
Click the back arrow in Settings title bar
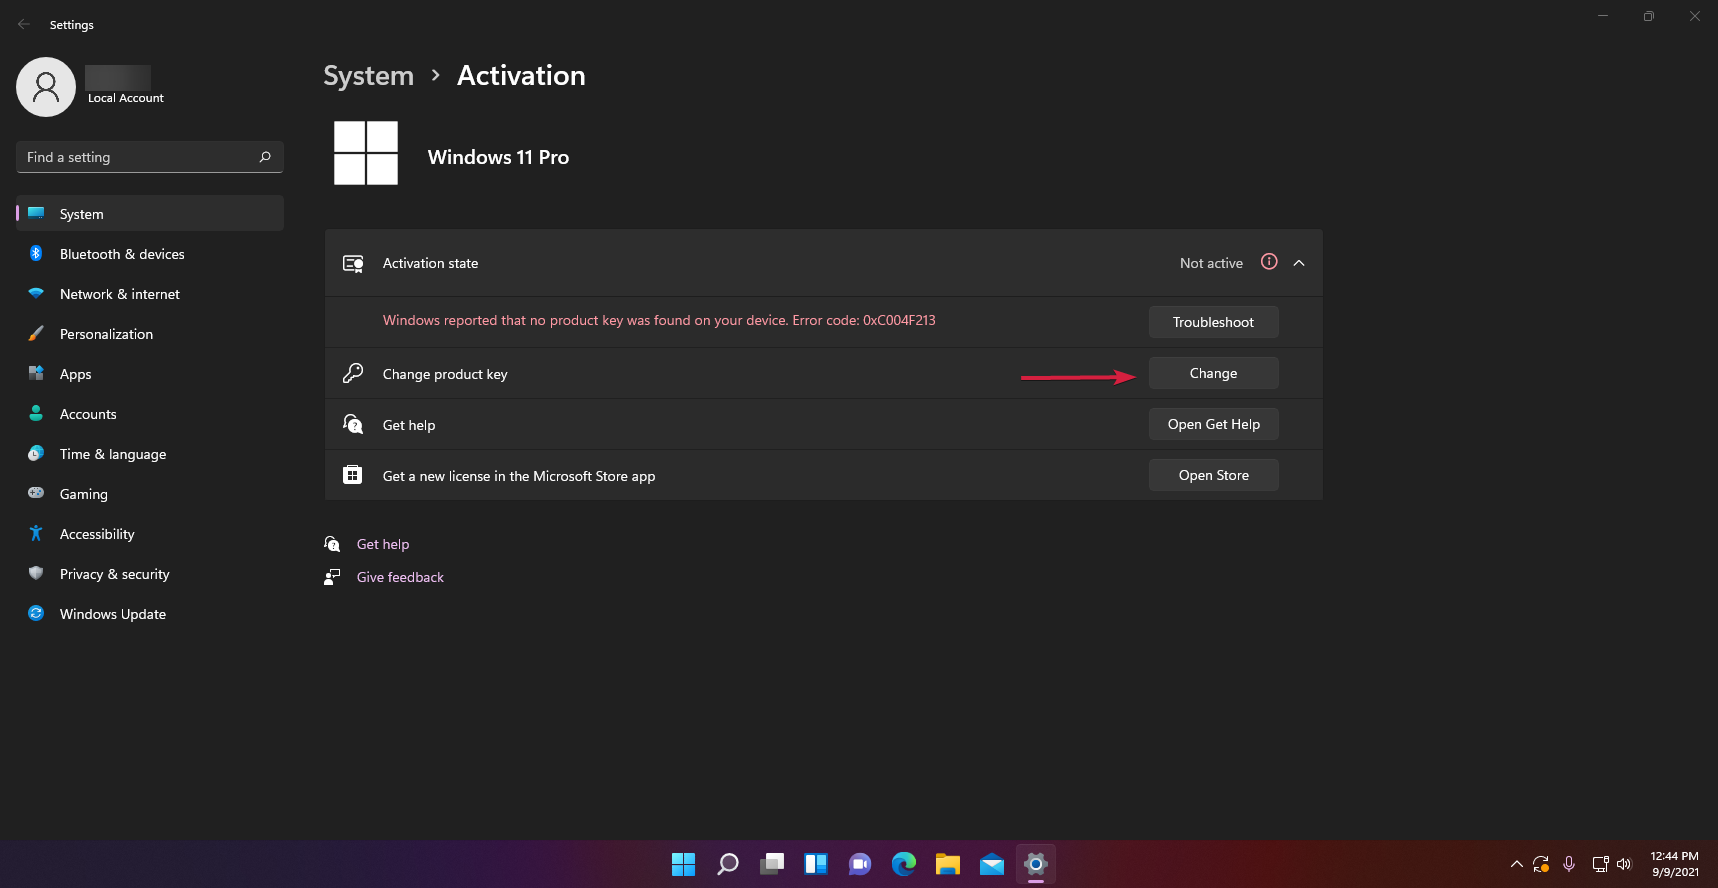click(24, 24)
